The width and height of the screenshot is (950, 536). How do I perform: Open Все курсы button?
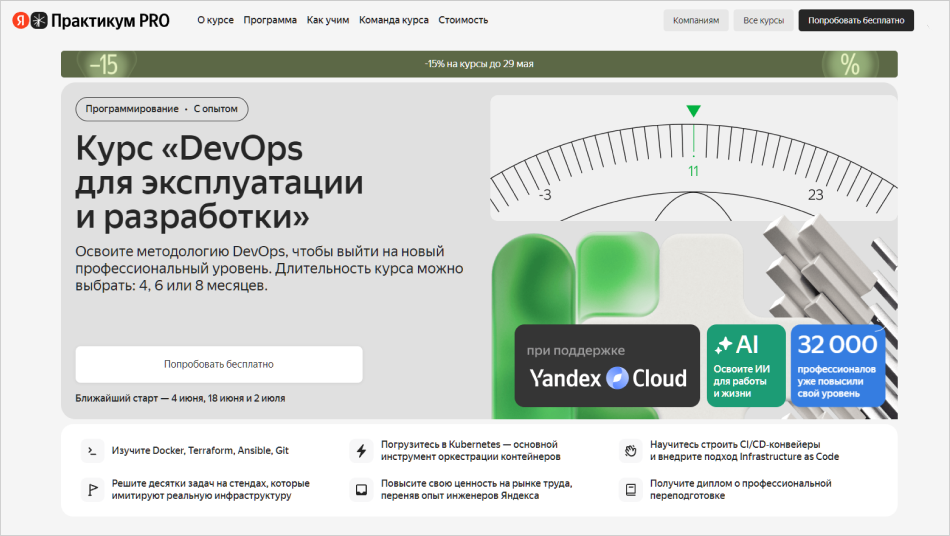click(x=763, y=20)
